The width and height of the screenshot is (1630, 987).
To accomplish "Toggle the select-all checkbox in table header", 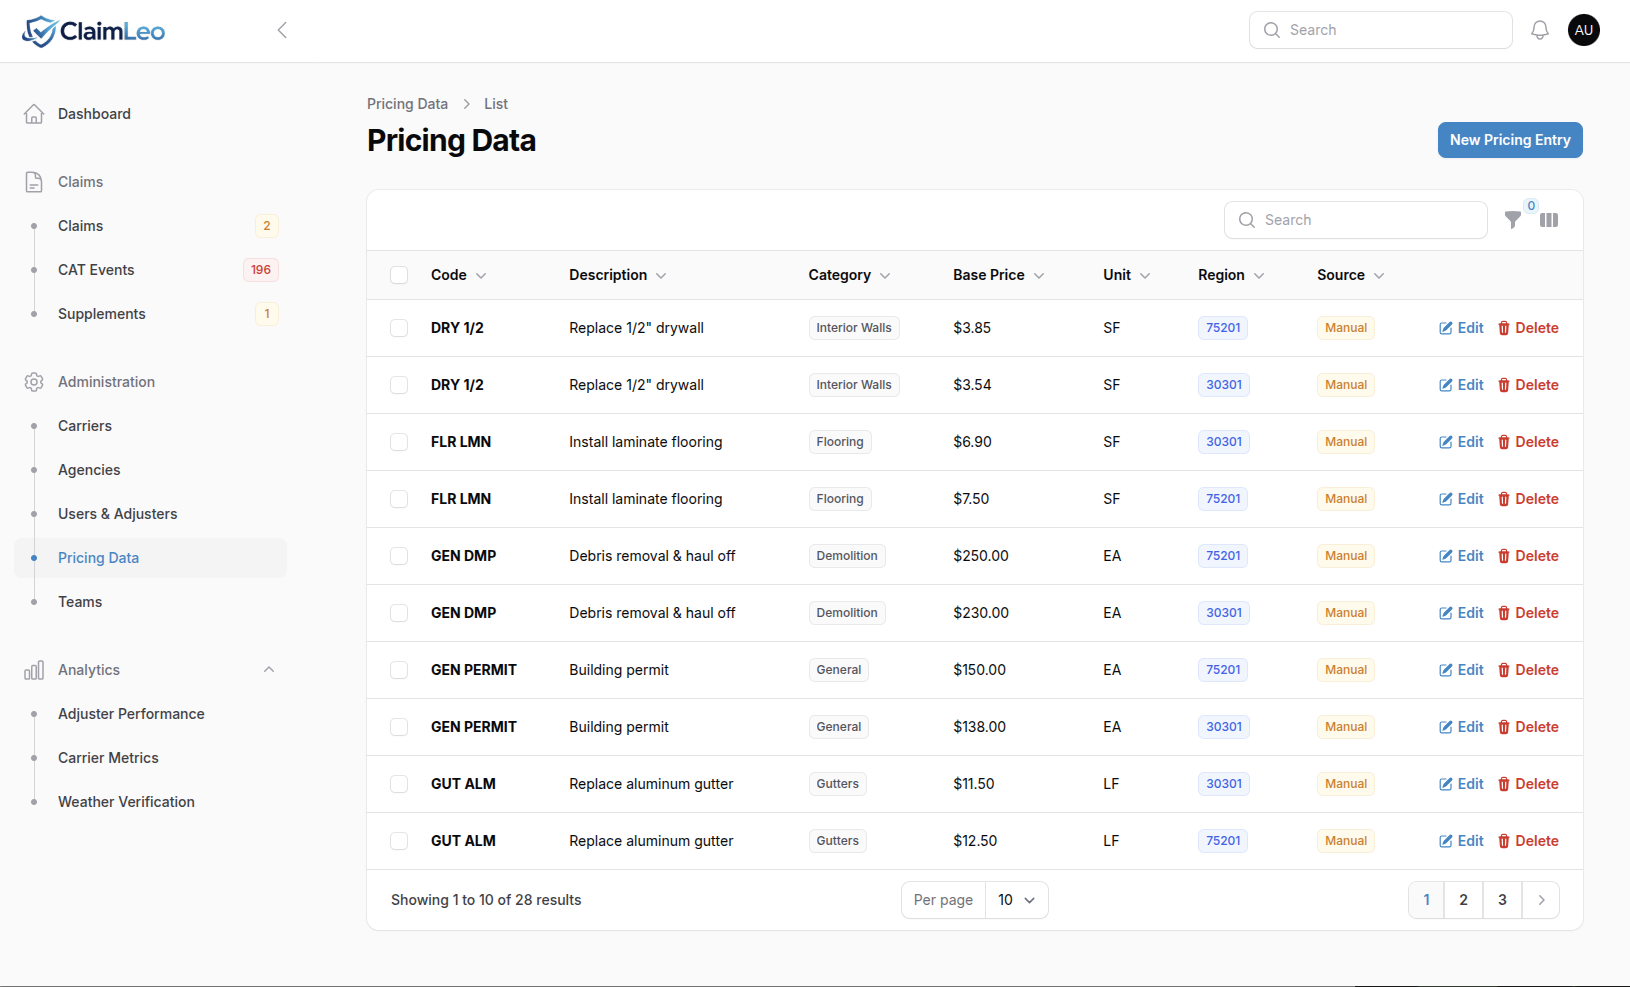I will pos(399,275).
